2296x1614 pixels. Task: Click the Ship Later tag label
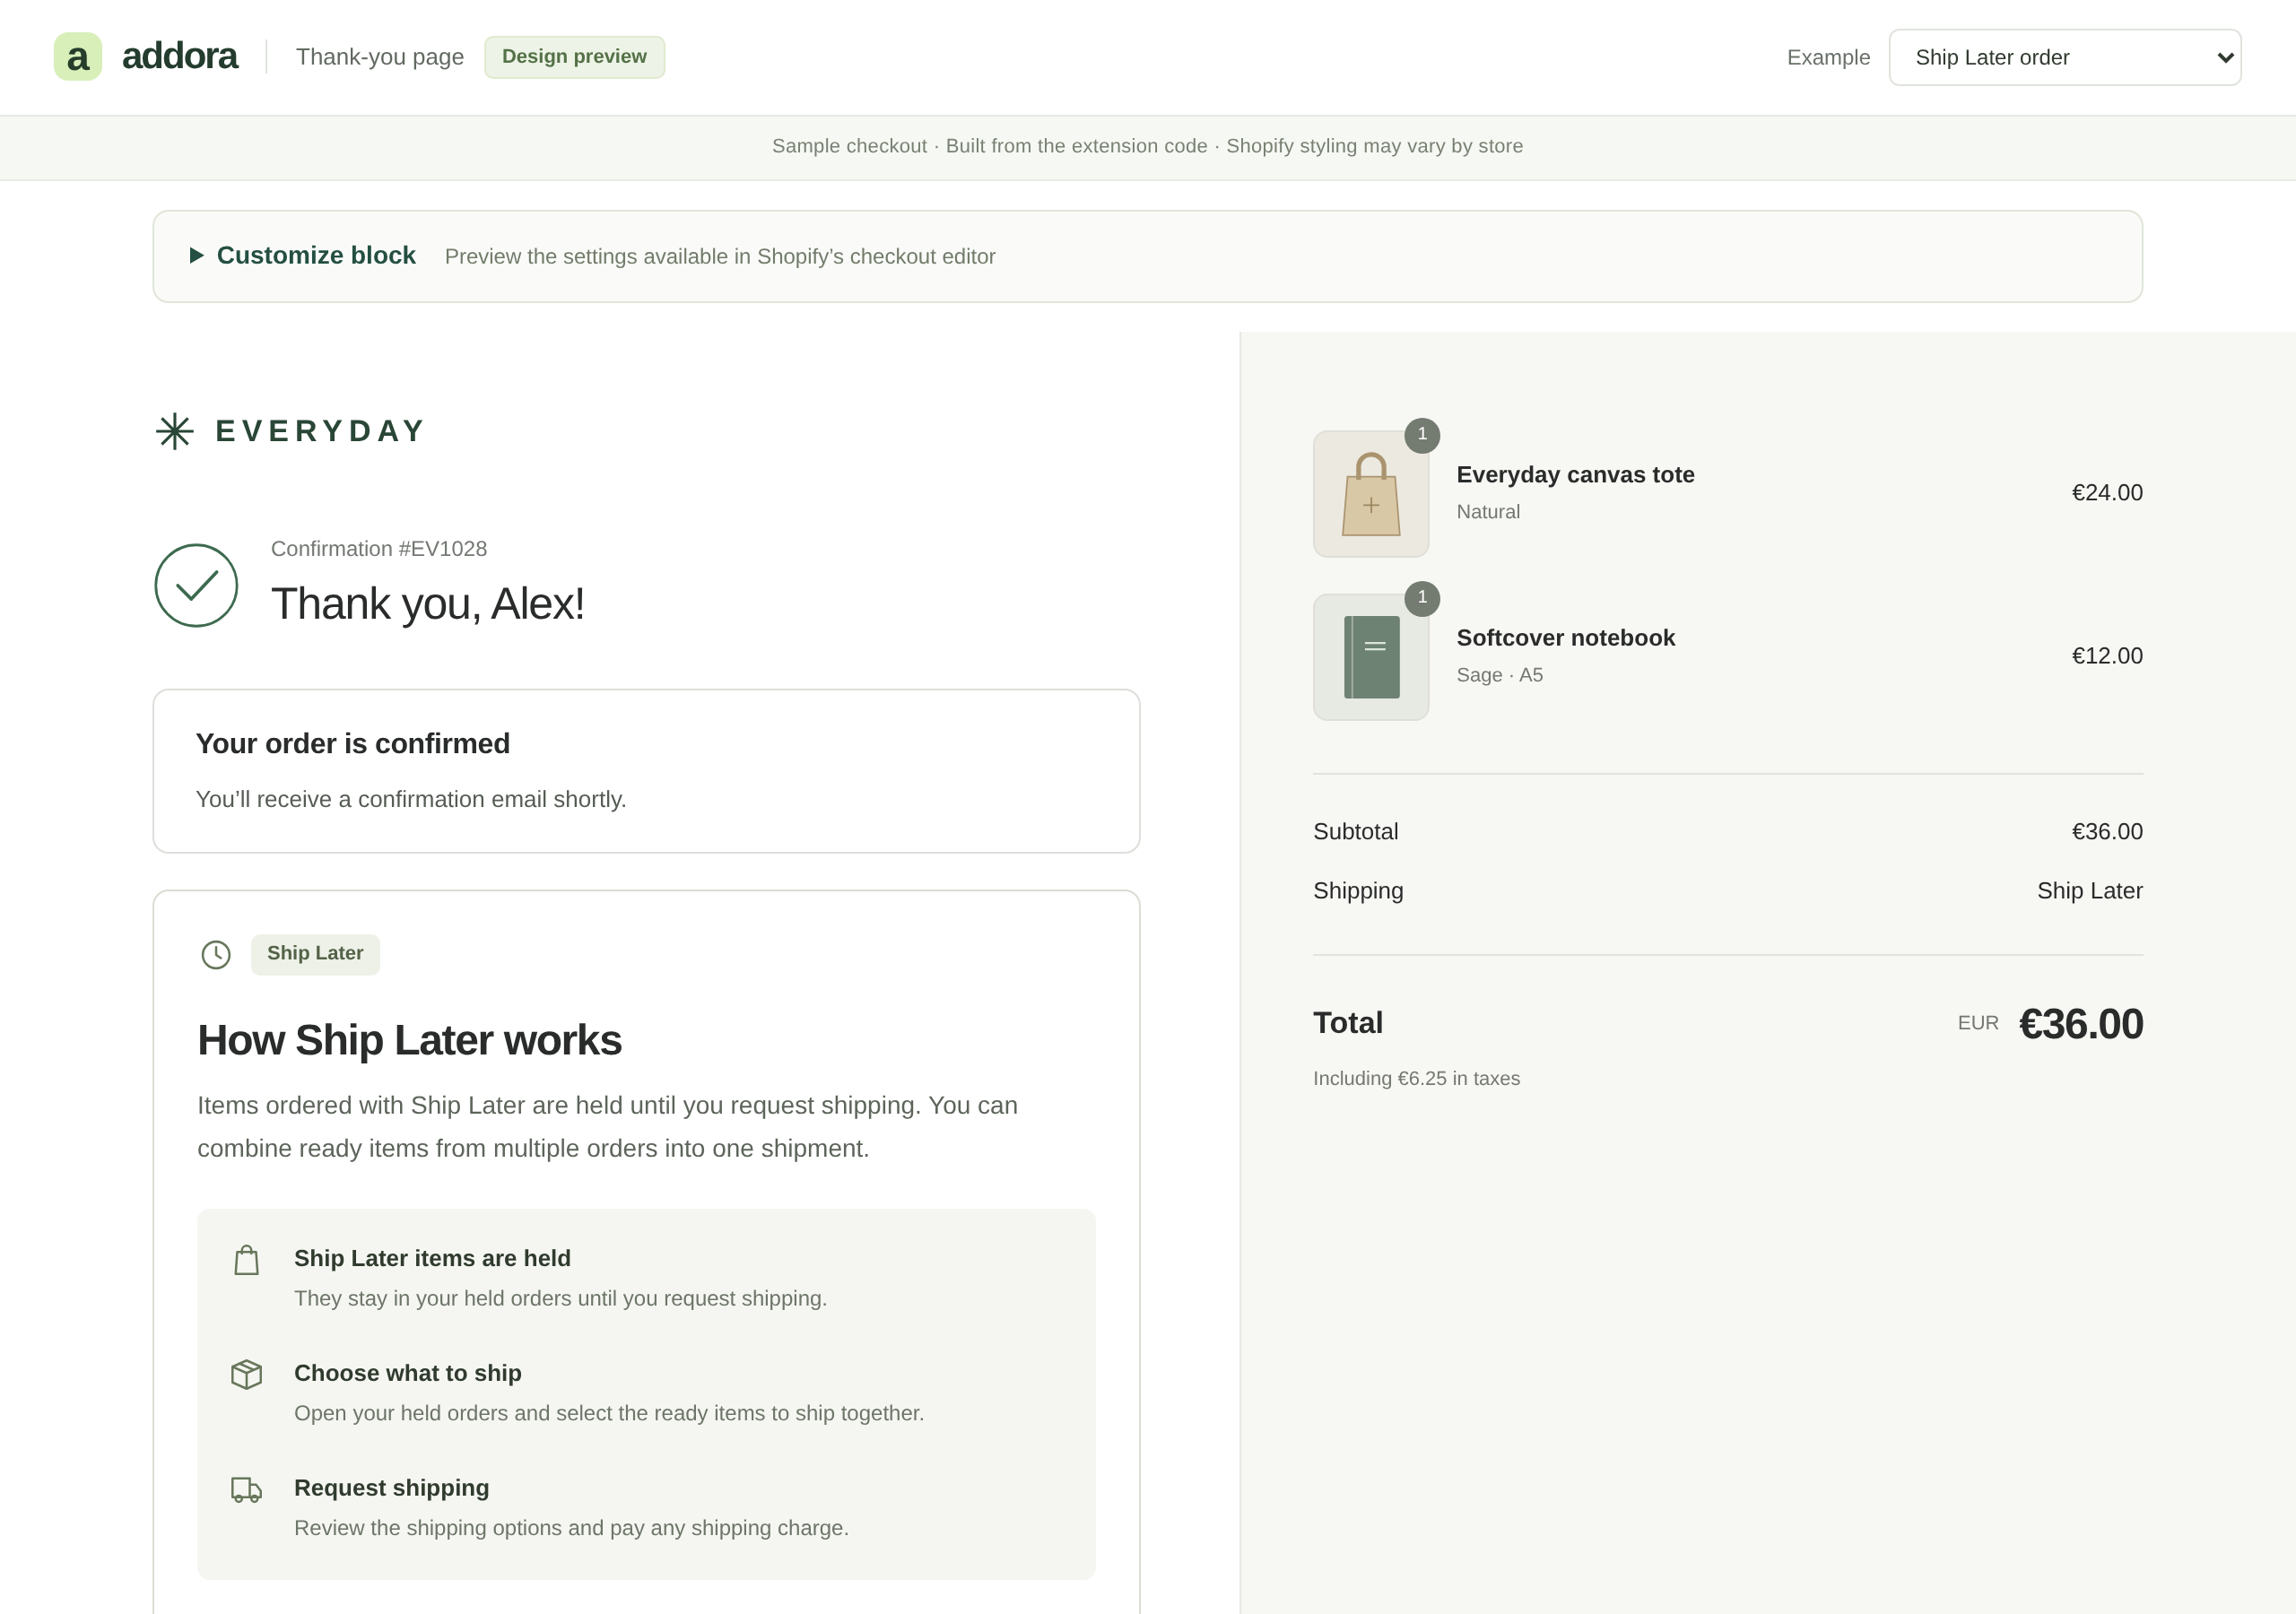[315, 954]
